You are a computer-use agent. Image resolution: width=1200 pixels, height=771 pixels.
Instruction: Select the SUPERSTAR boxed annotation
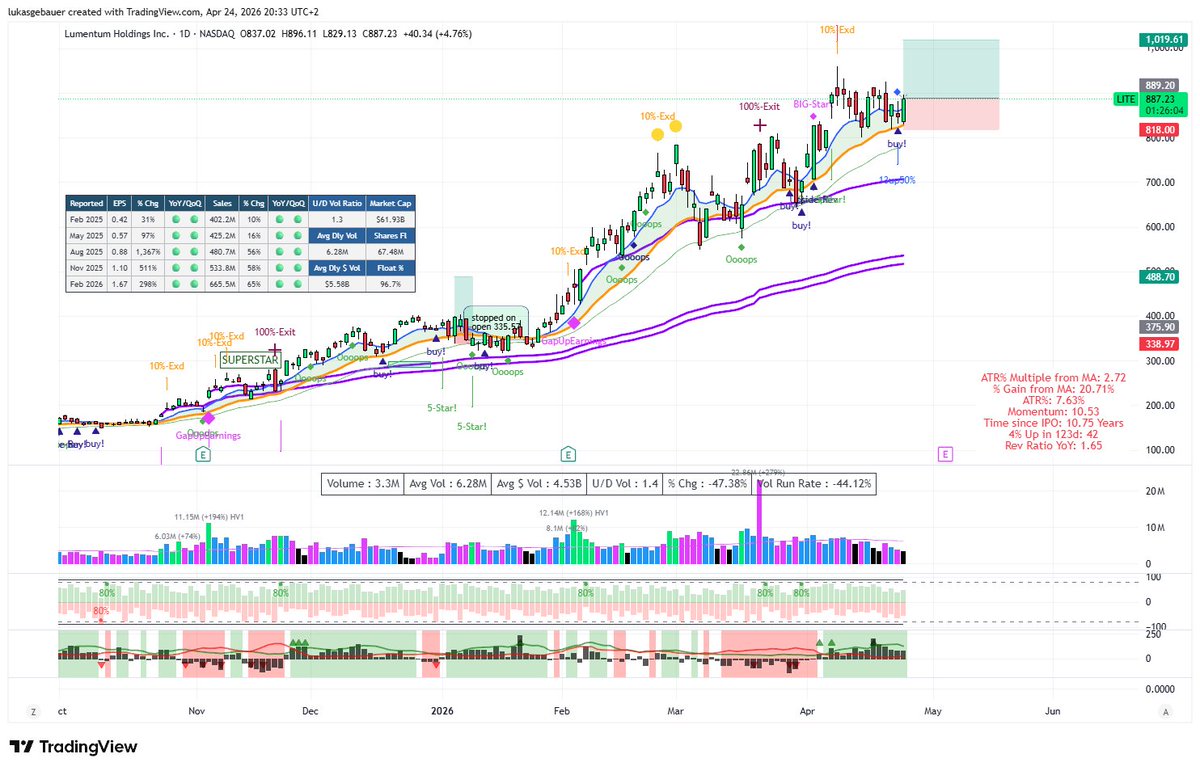249,359
